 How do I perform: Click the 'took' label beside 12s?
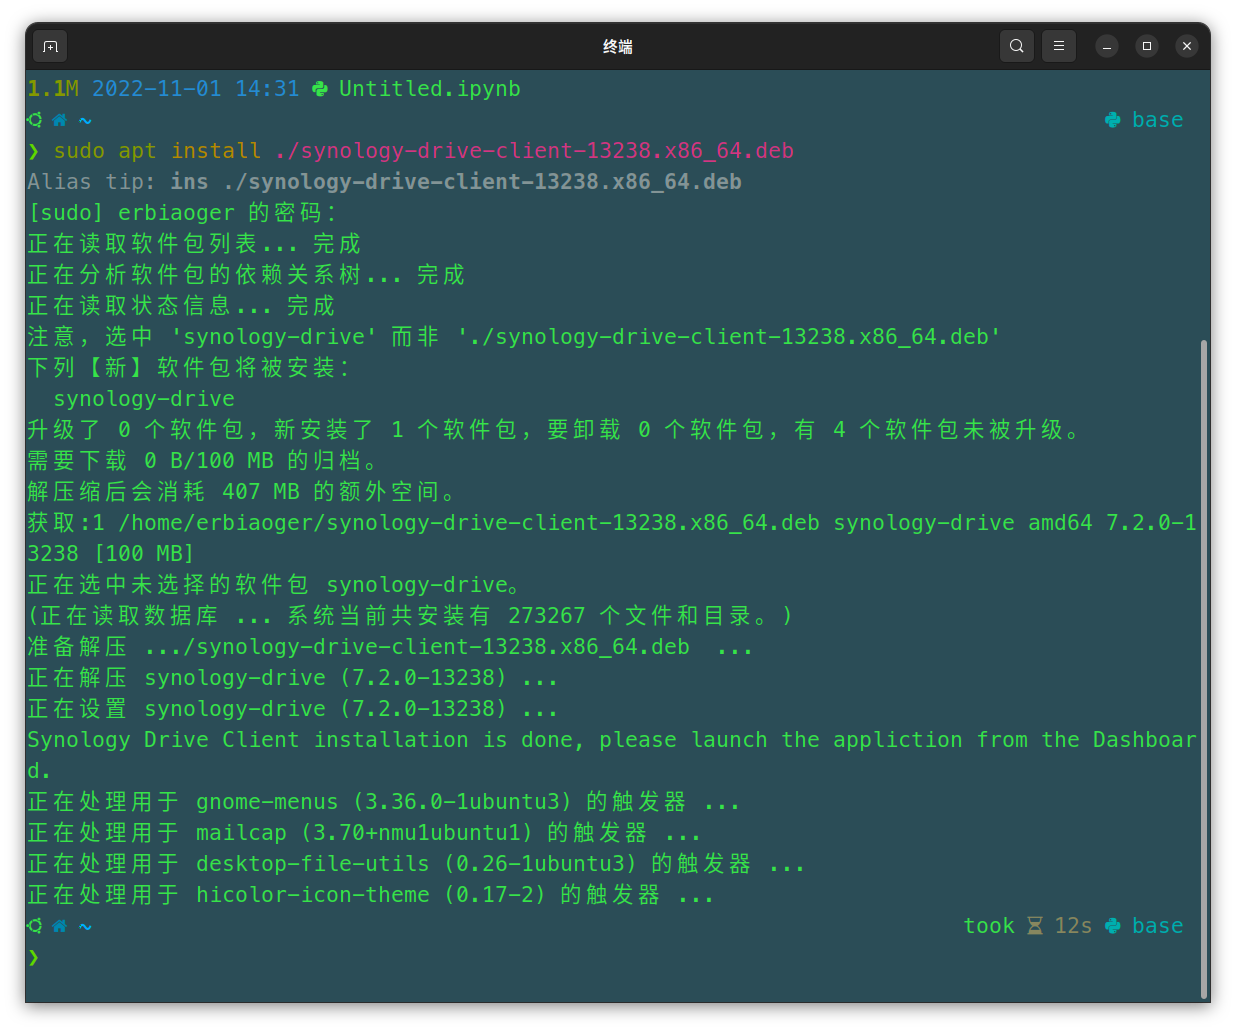989,926
